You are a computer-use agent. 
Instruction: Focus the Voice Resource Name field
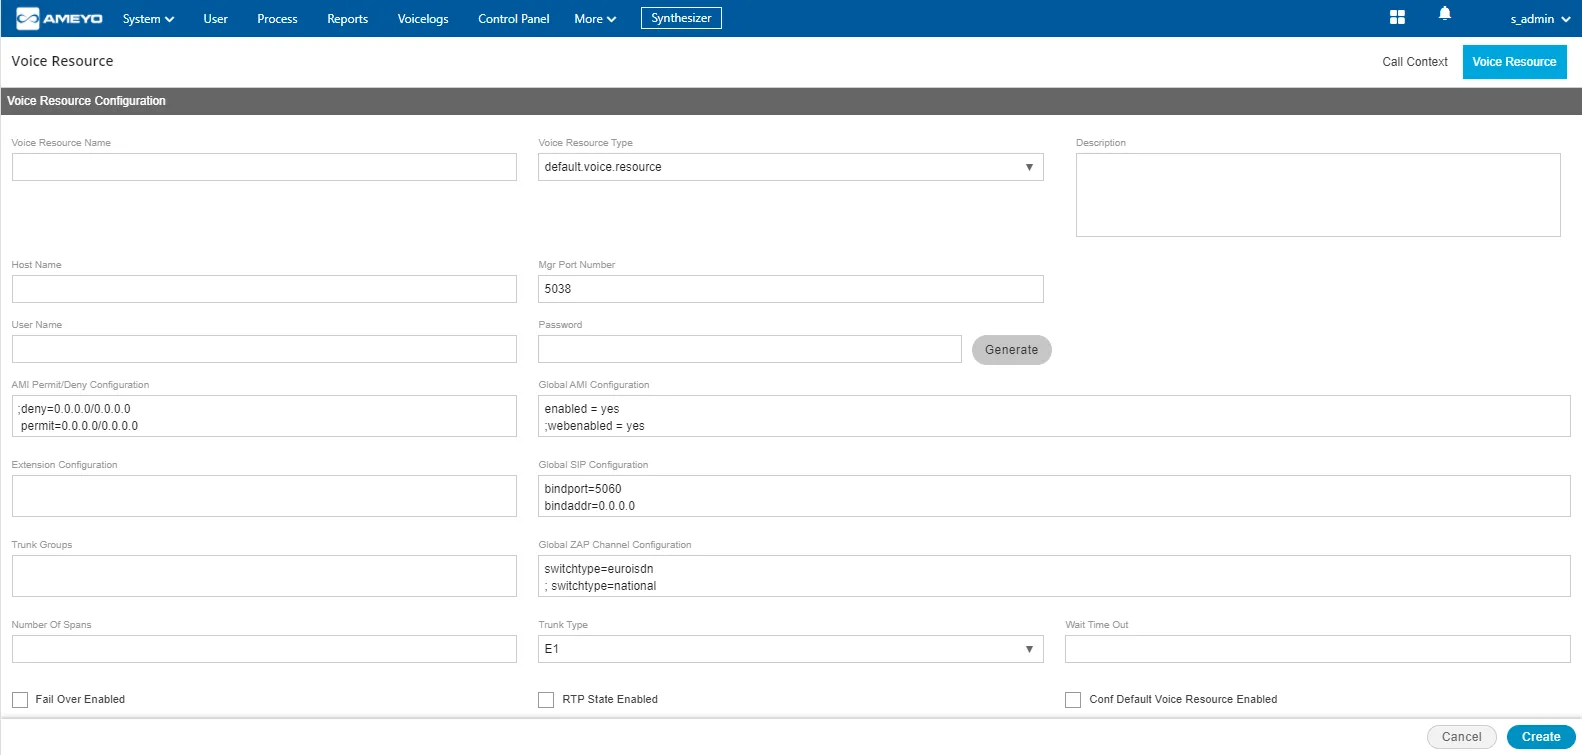point(264,167)
